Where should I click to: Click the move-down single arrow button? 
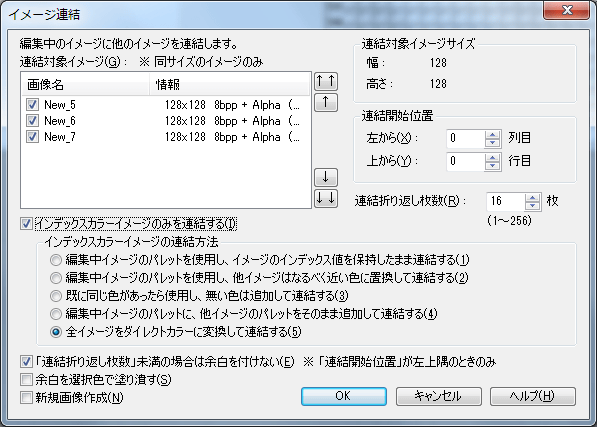click(x=326, y=177)
